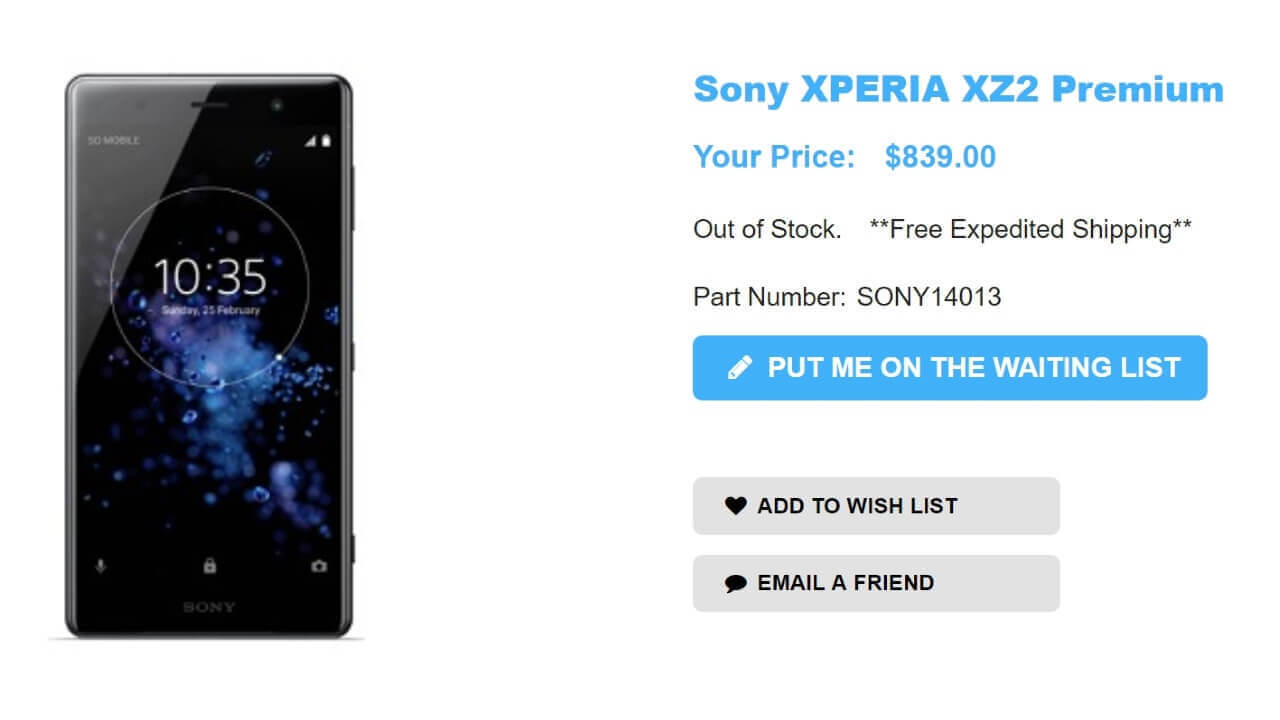Click the Out of Stock status text
The image size is (1280, 720).
coord(767,229)
